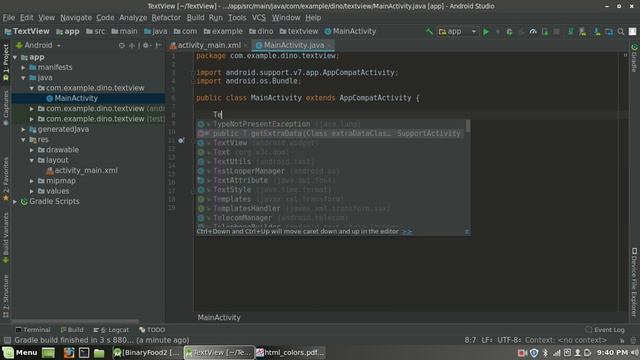This screenshot has width=640, height=360.
Task: Click the hide Project panel icon
Action: click(158, 45)
